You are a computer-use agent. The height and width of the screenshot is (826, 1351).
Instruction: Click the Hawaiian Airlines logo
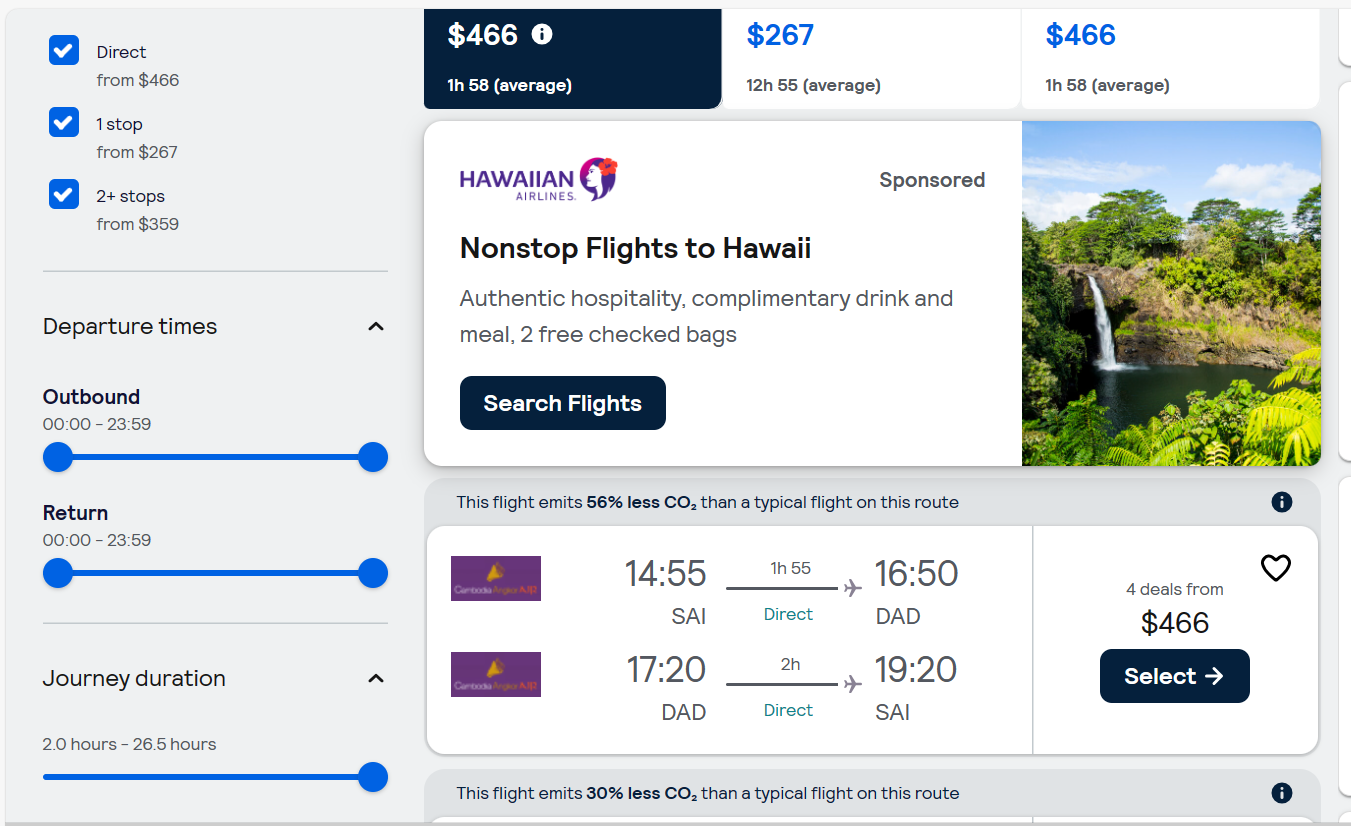click(x=538, y=180)
